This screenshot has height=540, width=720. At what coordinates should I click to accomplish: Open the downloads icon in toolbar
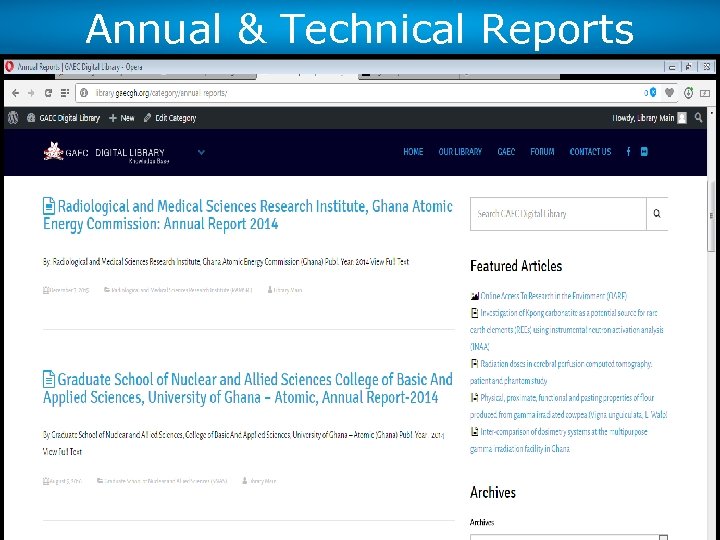click(688, 93)
